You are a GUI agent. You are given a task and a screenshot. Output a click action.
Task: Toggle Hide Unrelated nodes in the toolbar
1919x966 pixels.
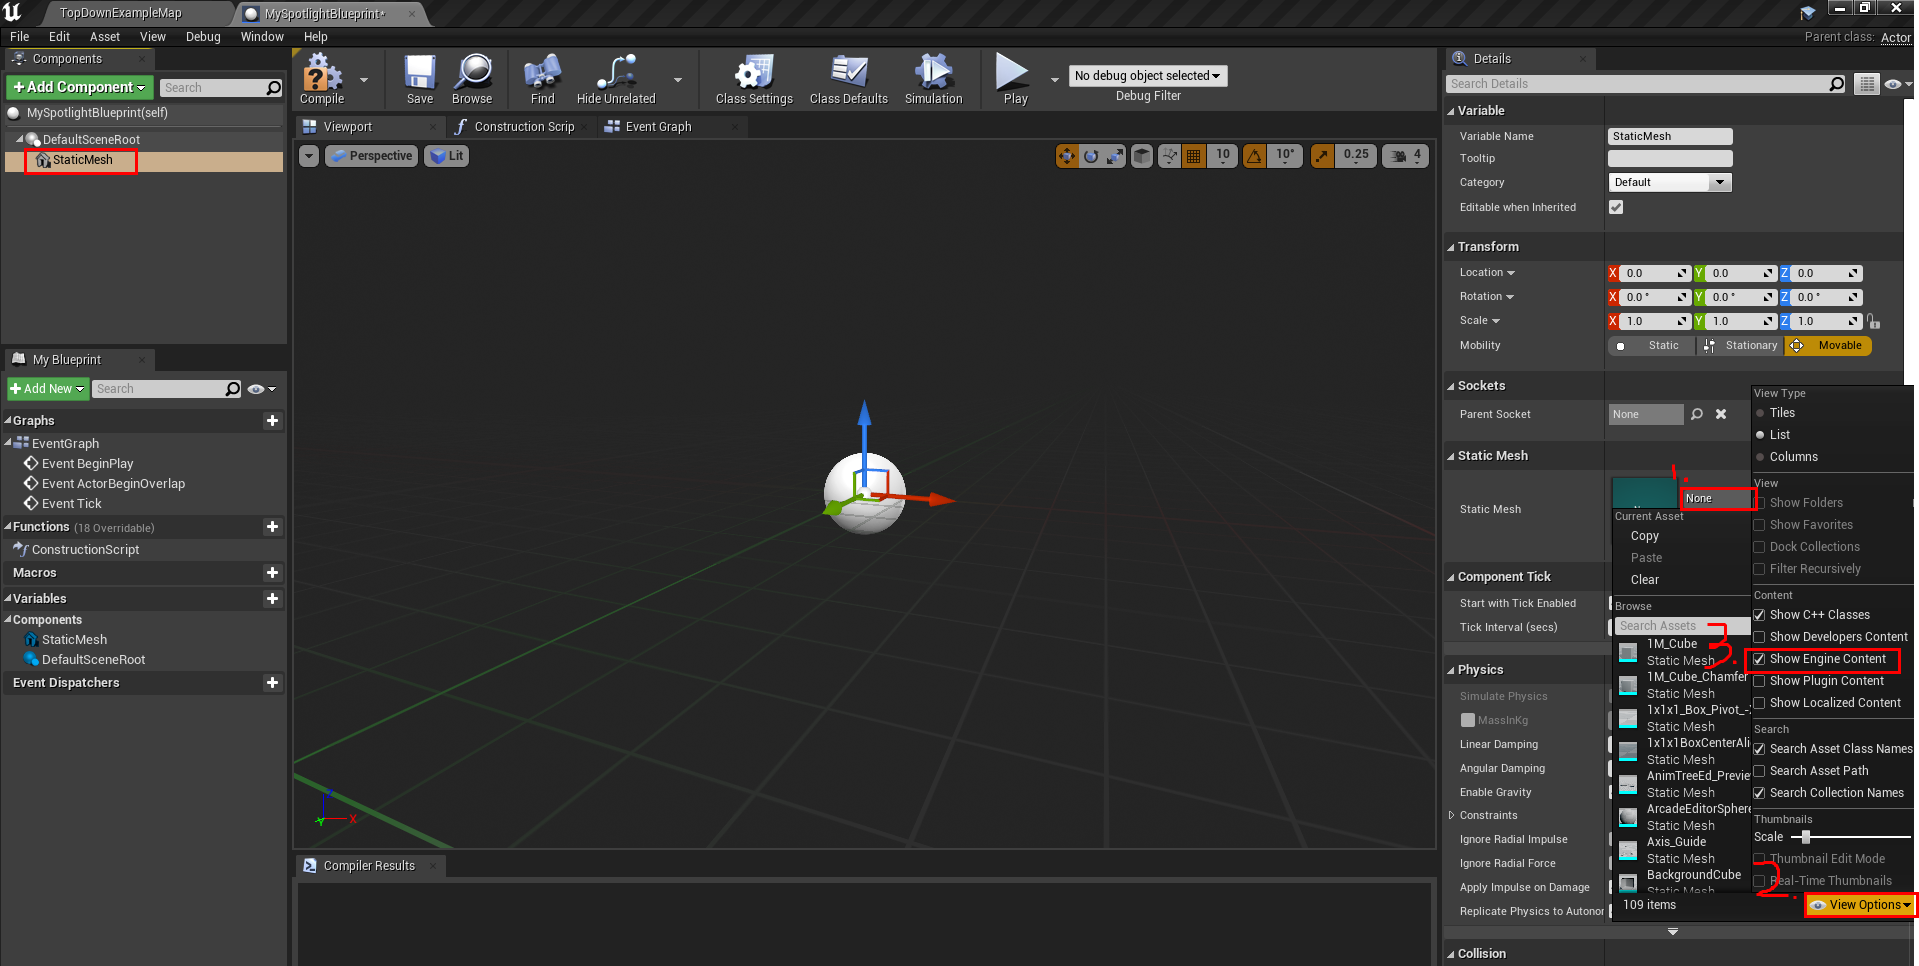tap(616, 79)
